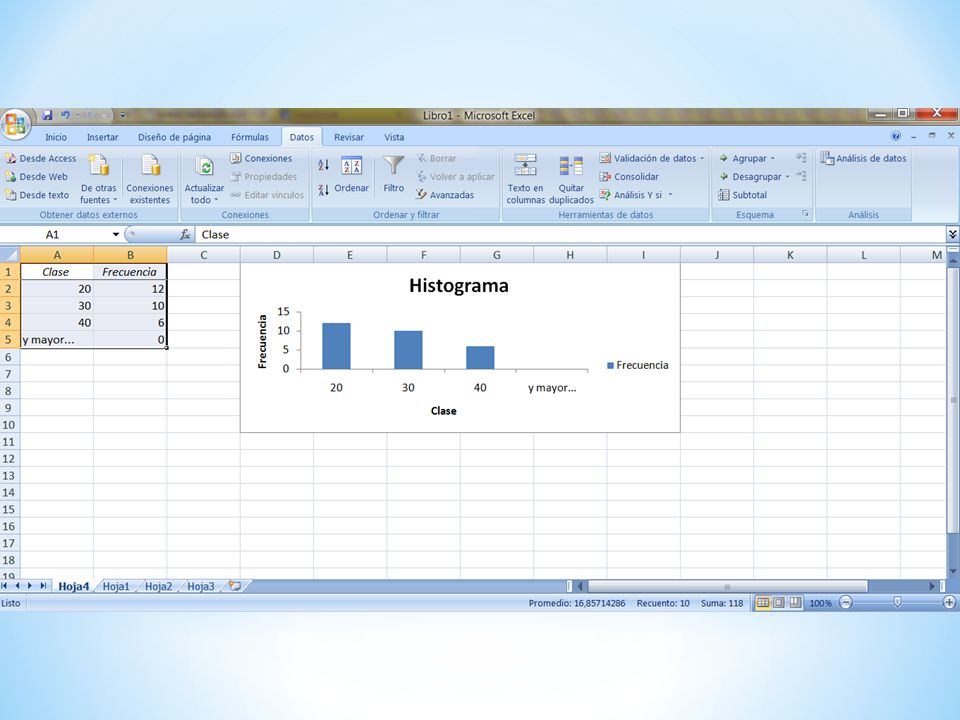Click the Histograma chart title

point(459,285)
